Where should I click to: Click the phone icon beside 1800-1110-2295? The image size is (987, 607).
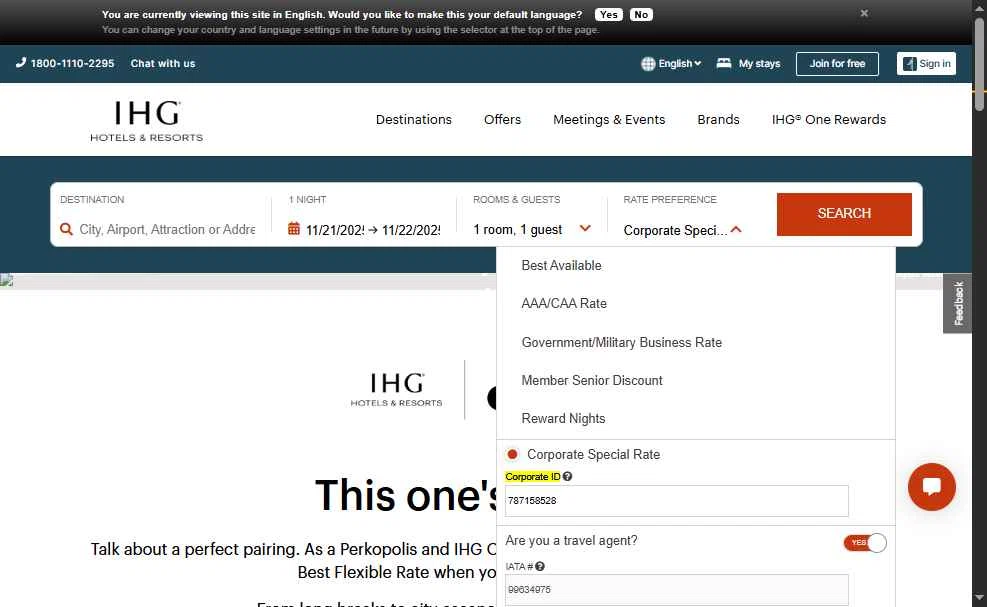(x=21, y=62)
